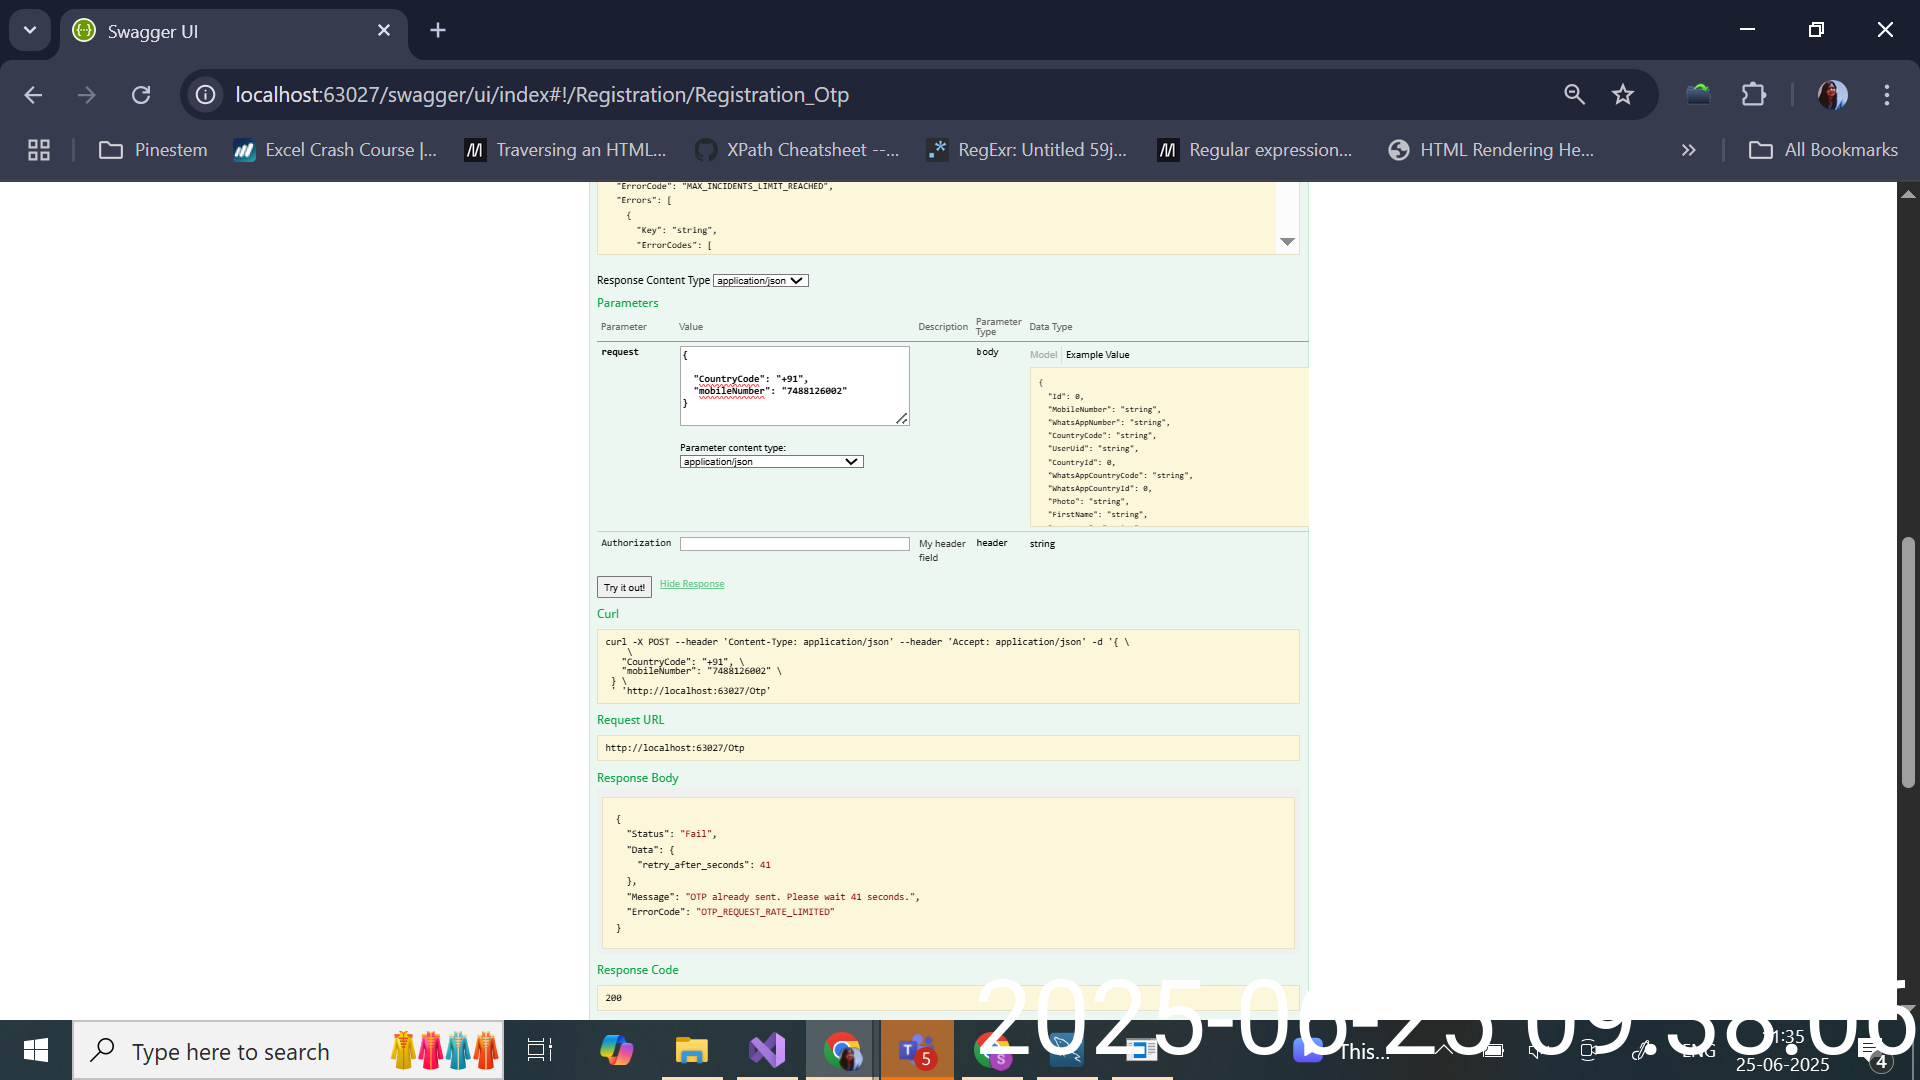Screen dimensions: 1920x1080
Task: Open Response Content Type dropdown
Action: tap(760, 281)
